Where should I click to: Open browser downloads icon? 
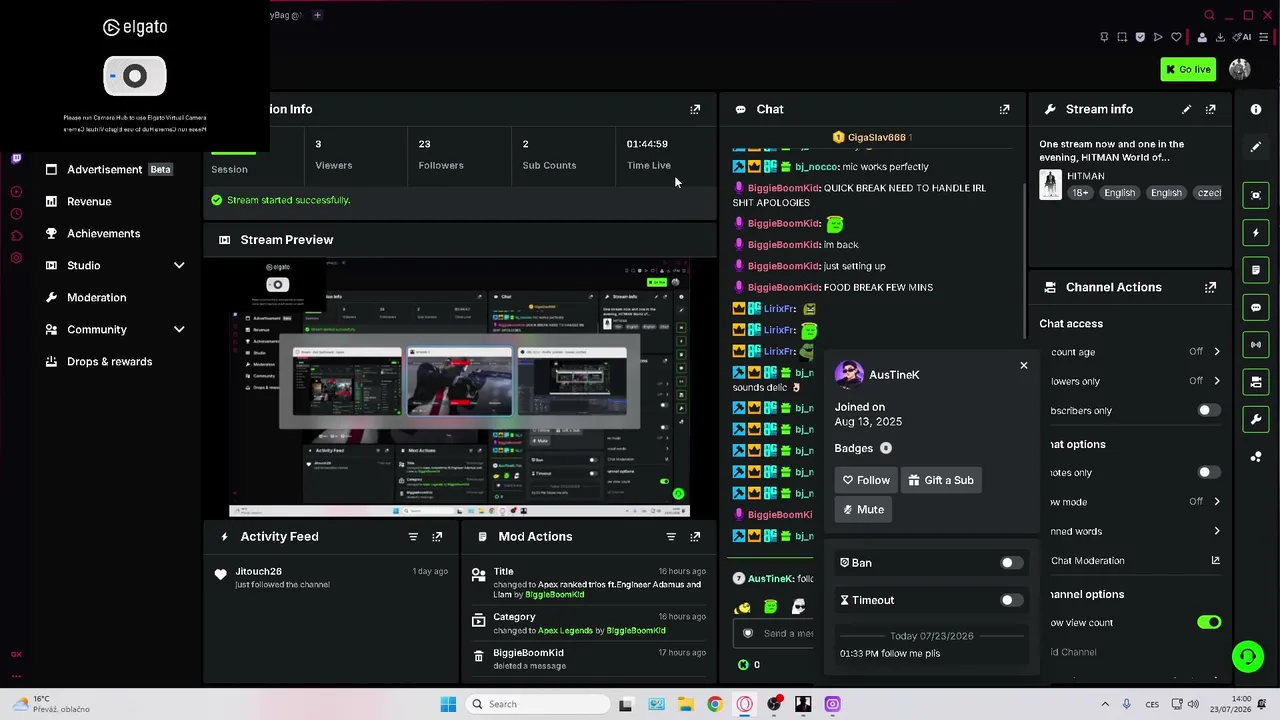tap(1220, 37)
